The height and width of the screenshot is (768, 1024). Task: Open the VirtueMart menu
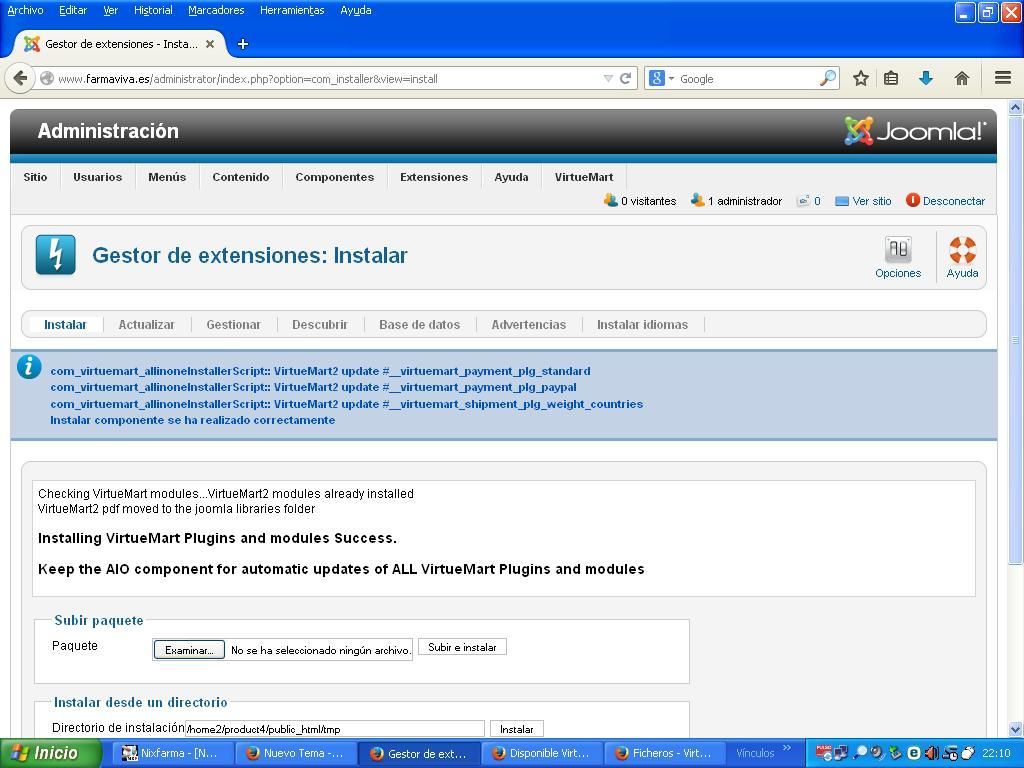[x=584, y=177]
